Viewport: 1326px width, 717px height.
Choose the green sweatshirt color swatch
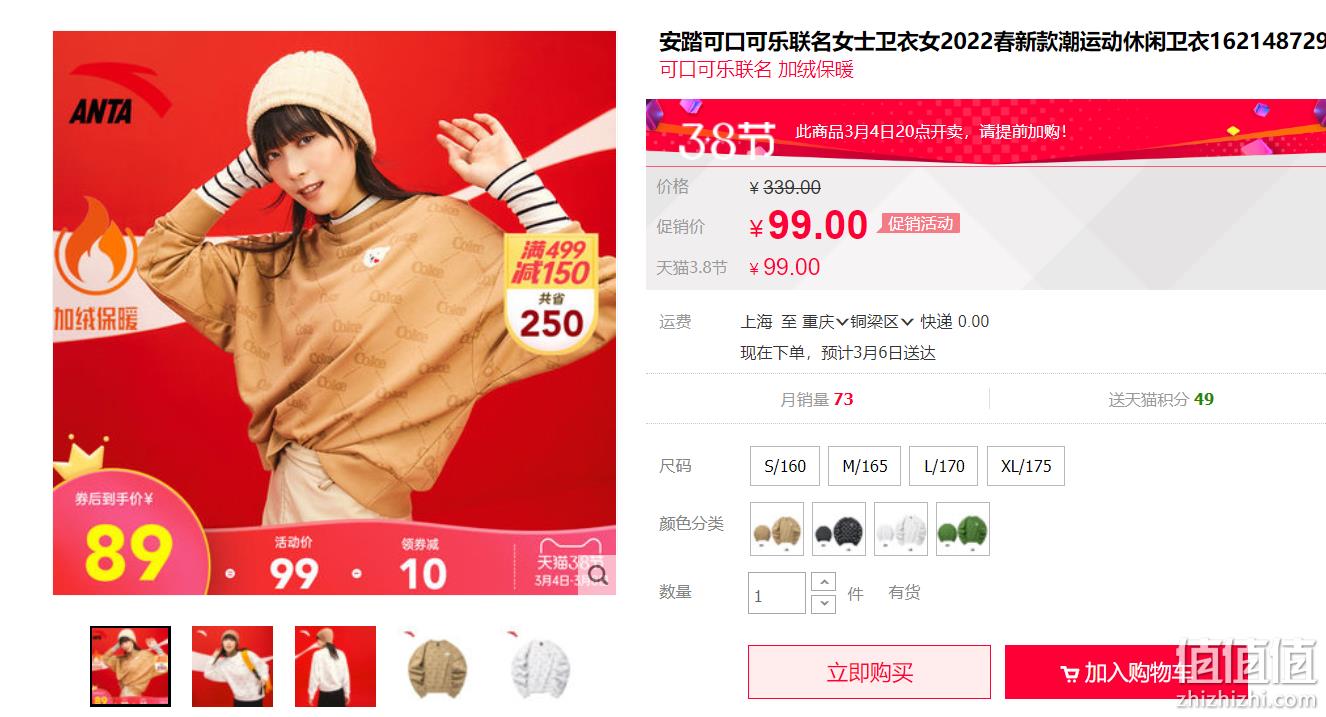pos(963,529)
